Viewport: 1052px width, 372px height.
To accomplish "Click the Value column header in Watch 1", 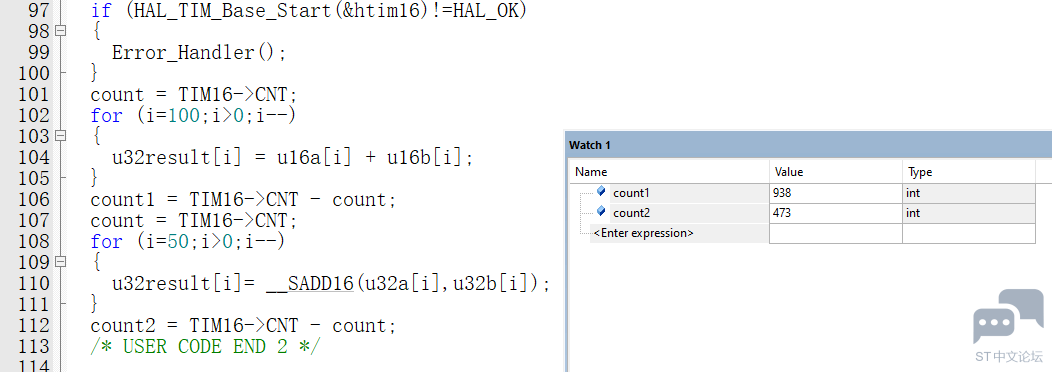I will tap(835, 172).
